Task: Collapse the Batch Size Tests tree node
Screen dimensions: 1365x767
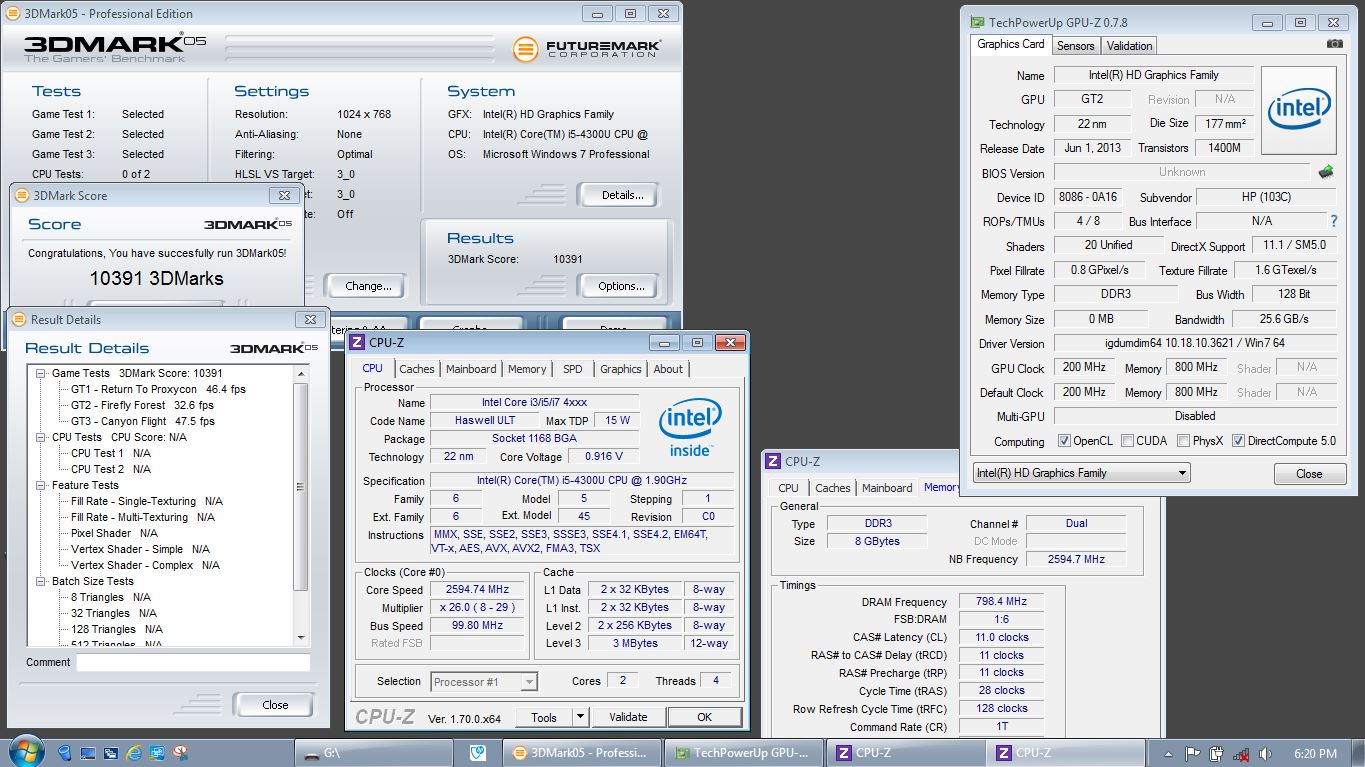Action: (x=41, y=581)
